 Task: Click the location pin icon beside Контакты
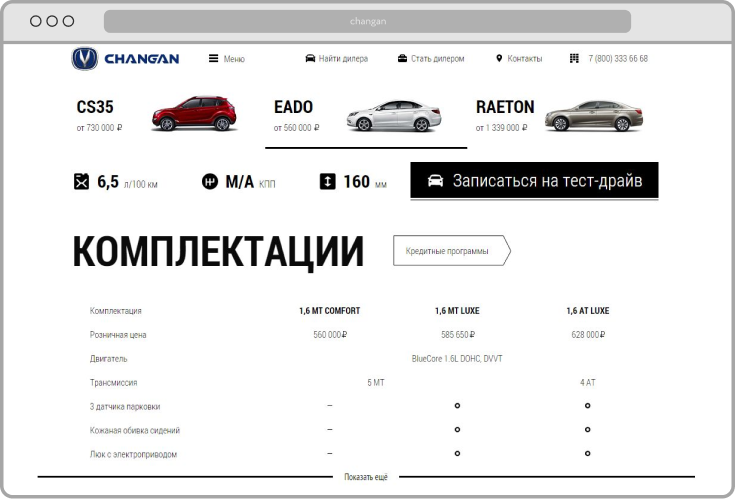coord(499,59)
